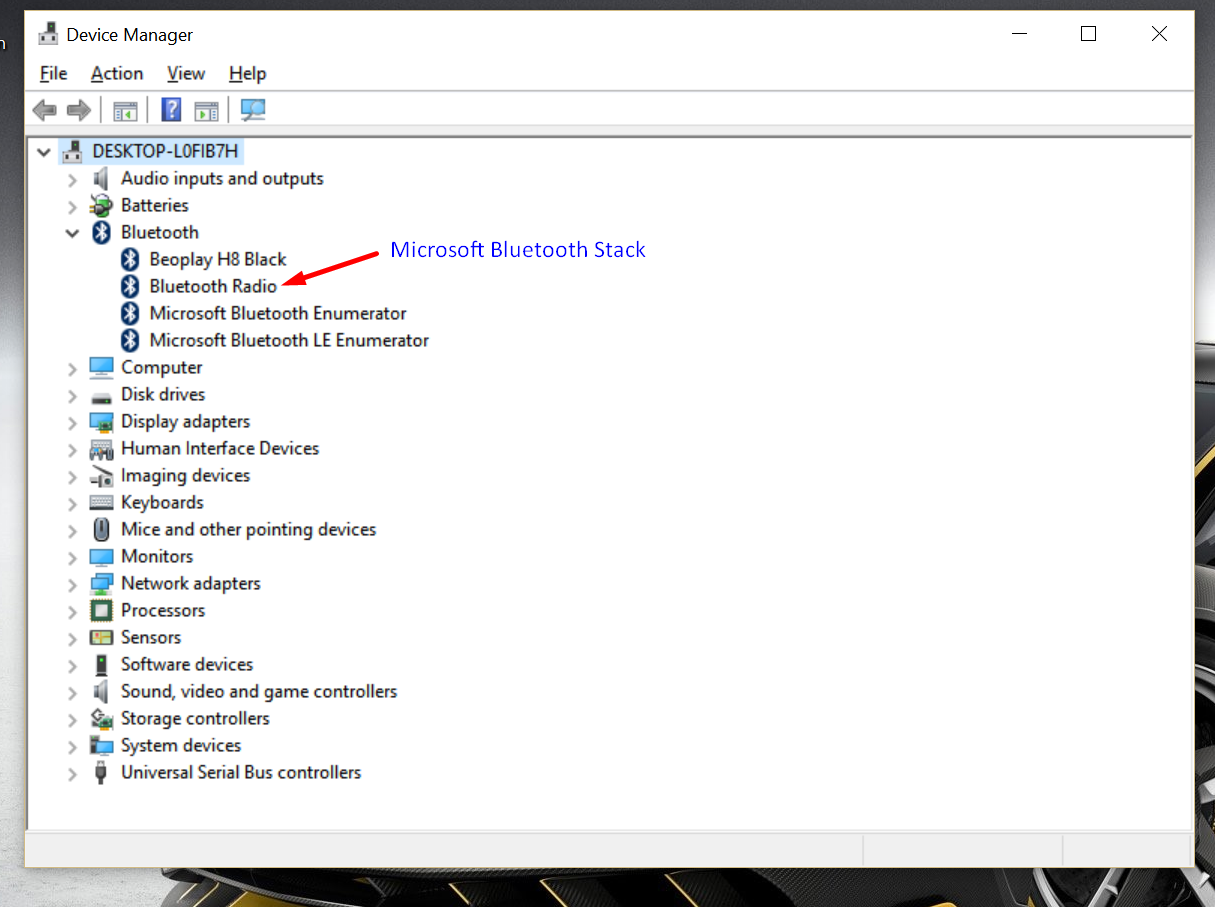Click the Bluetooth Radio device icon
This screenshot has width=1215, height=907.
(x=129, y=286)
